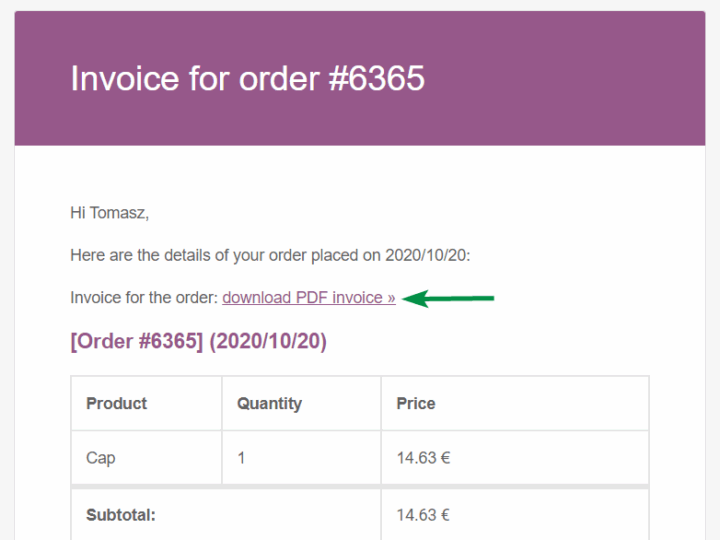The width and height of the screenshot is (720, 540).
Task: Select the Product column header
Action: [x=116, y=403]
